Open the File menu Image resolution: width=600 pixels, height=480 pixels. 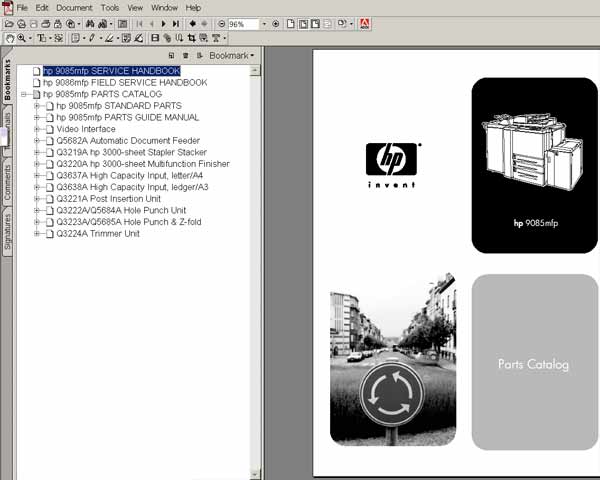coord(22,8)
